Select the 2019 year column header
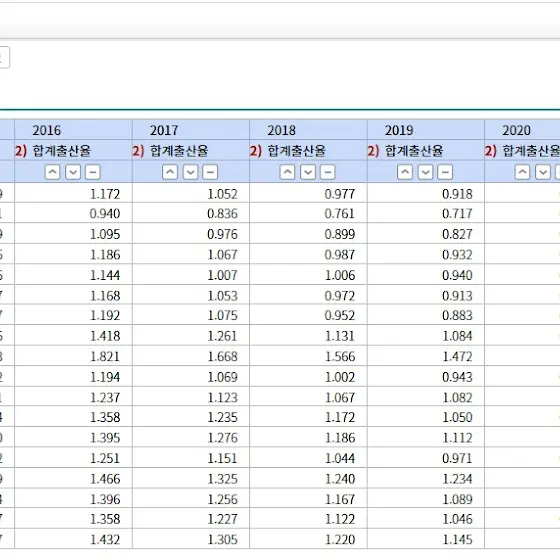 point(399,130)
